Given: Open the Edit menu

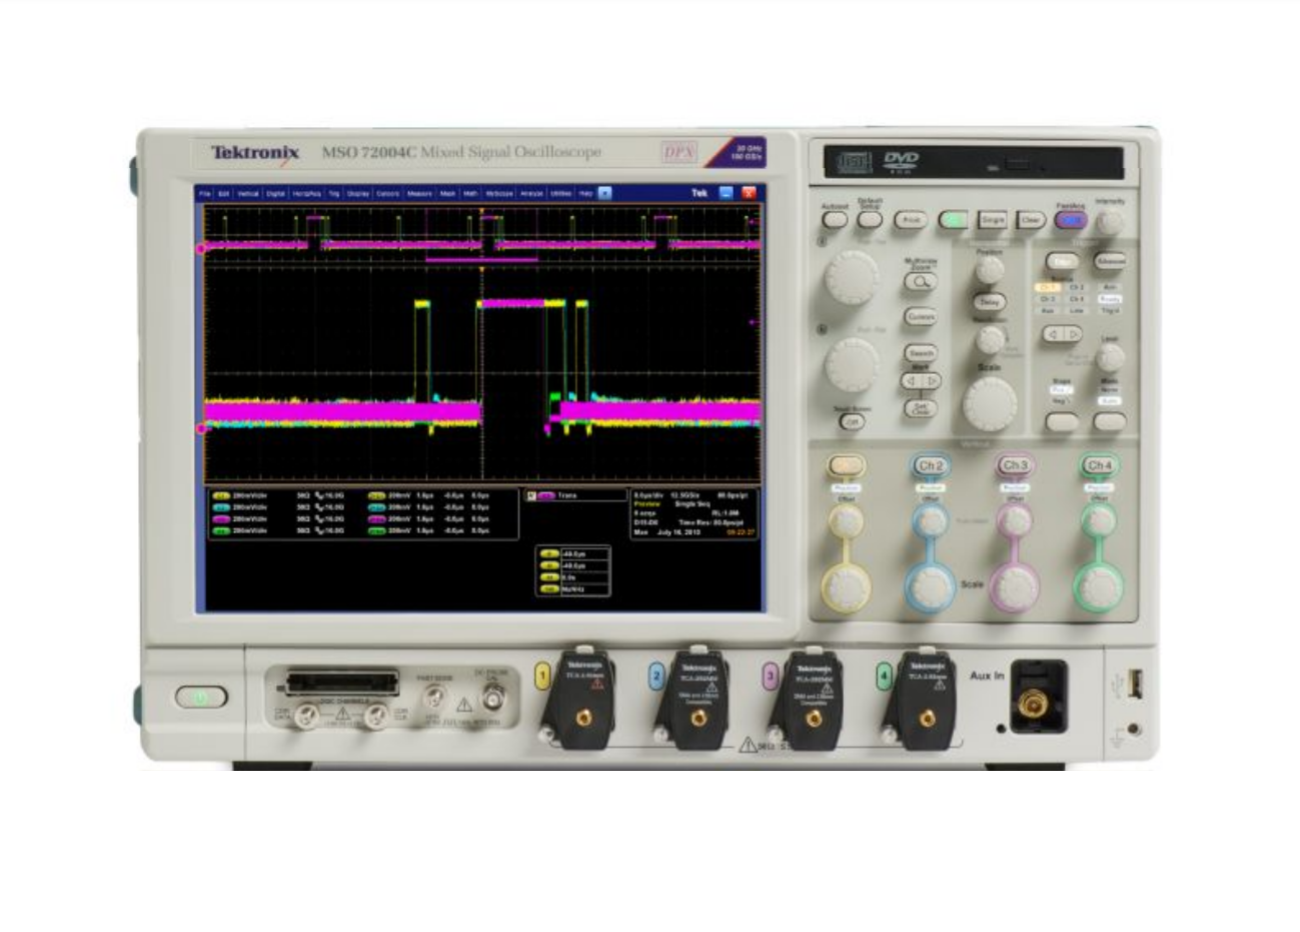Looking at the screenshot, I should pyautogui.click(x=224, y=193).
